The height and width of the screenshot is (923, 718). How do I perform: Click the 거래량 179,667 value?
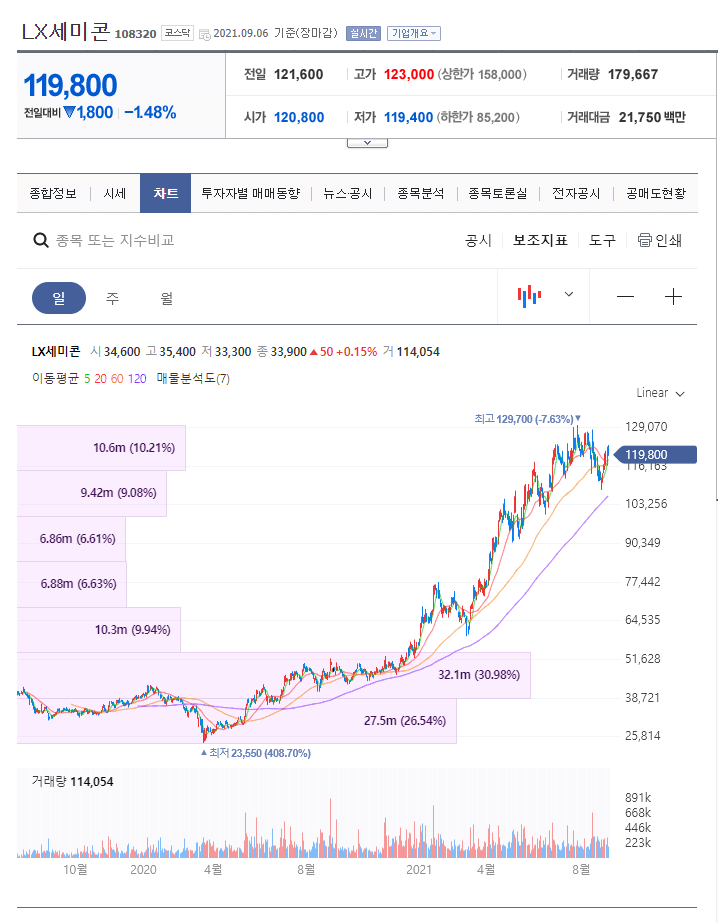click(633, 74)
